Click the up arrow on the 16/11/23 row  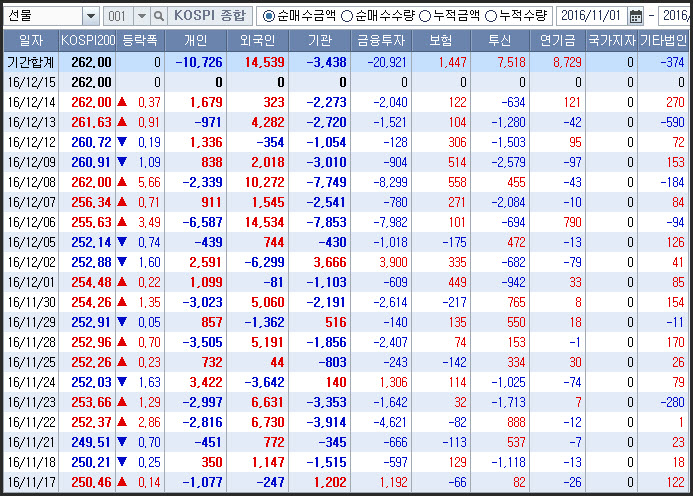click(122, 402)
